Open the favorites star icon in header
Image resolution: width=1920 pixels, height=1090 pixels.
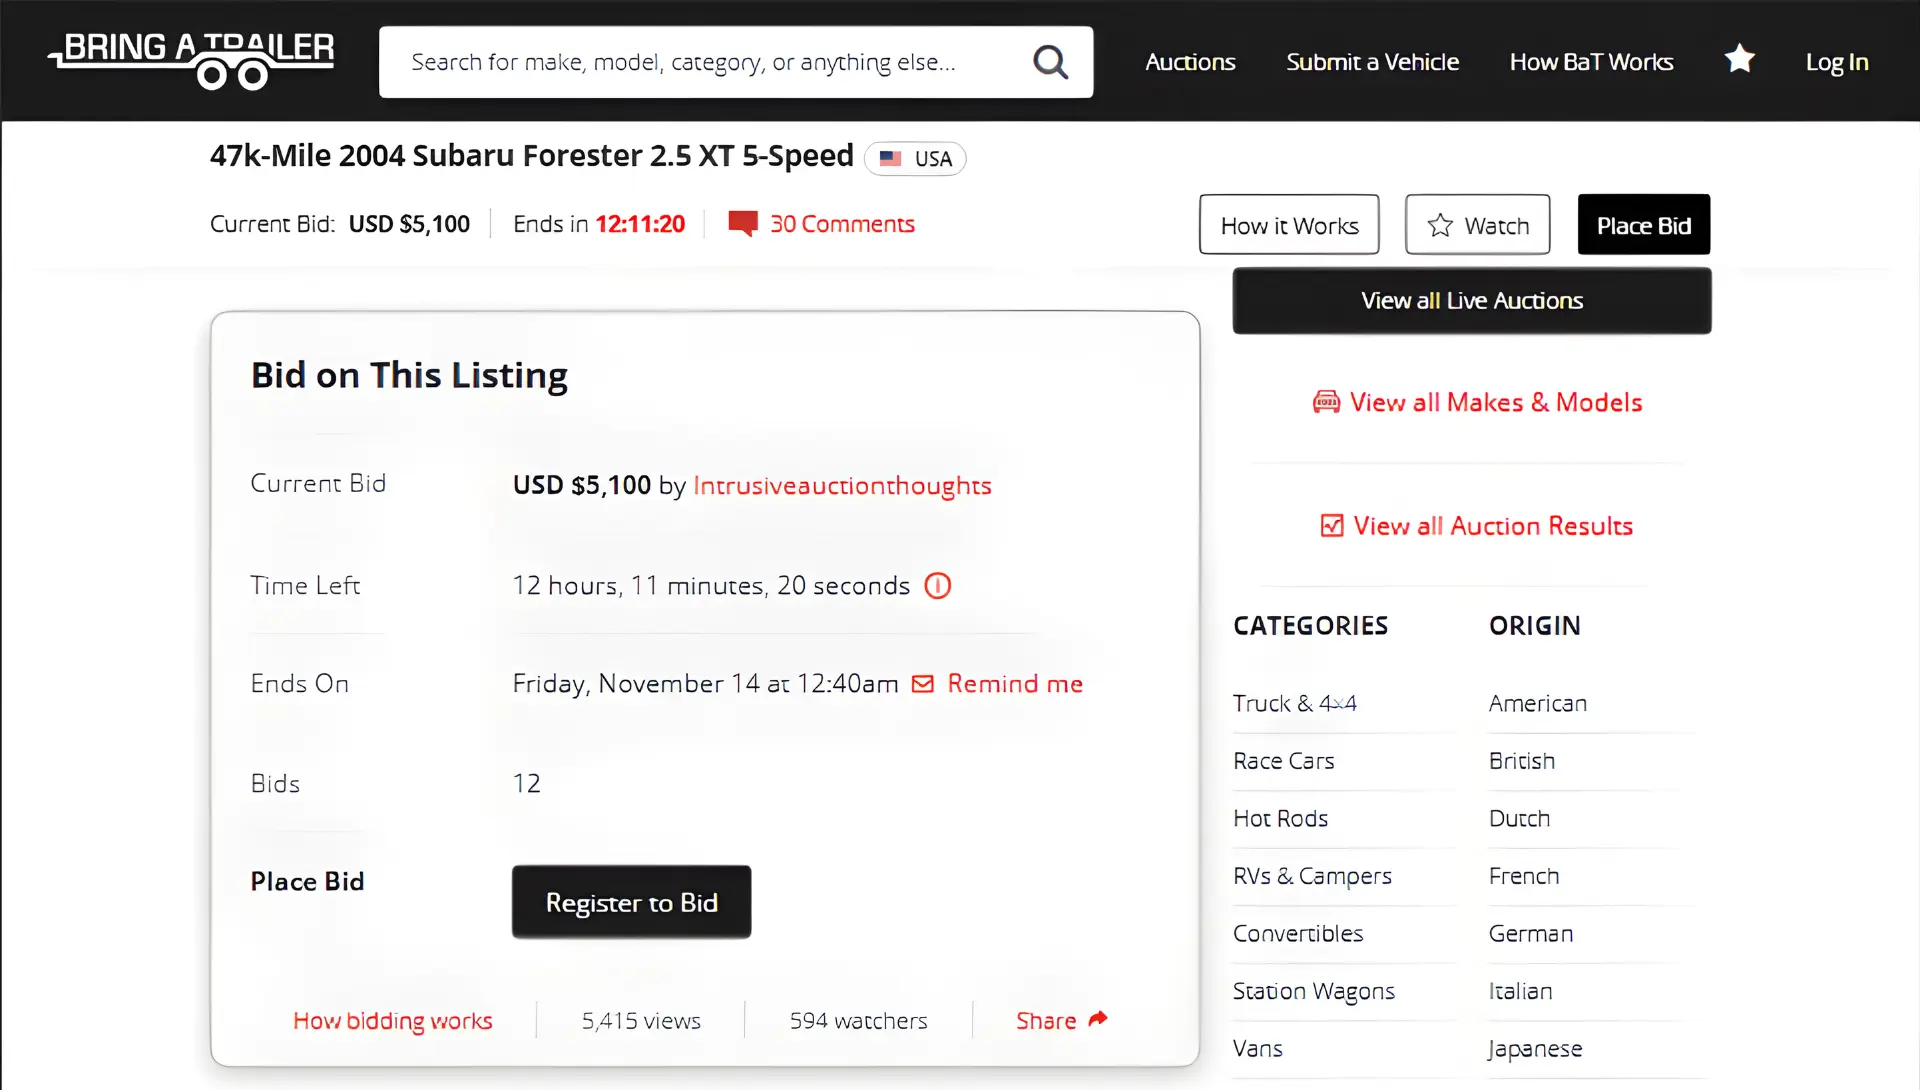coord(1740,59)
